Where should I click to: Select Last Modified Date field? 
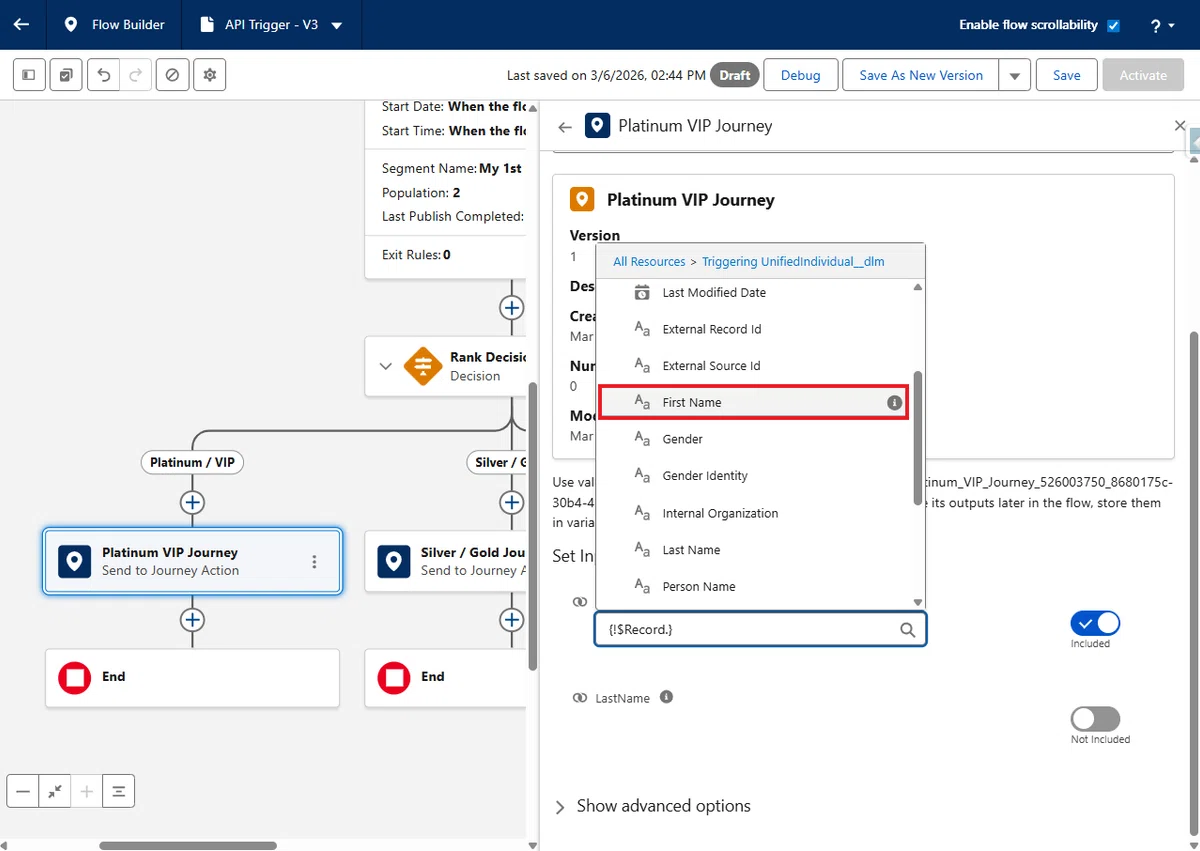754,293
